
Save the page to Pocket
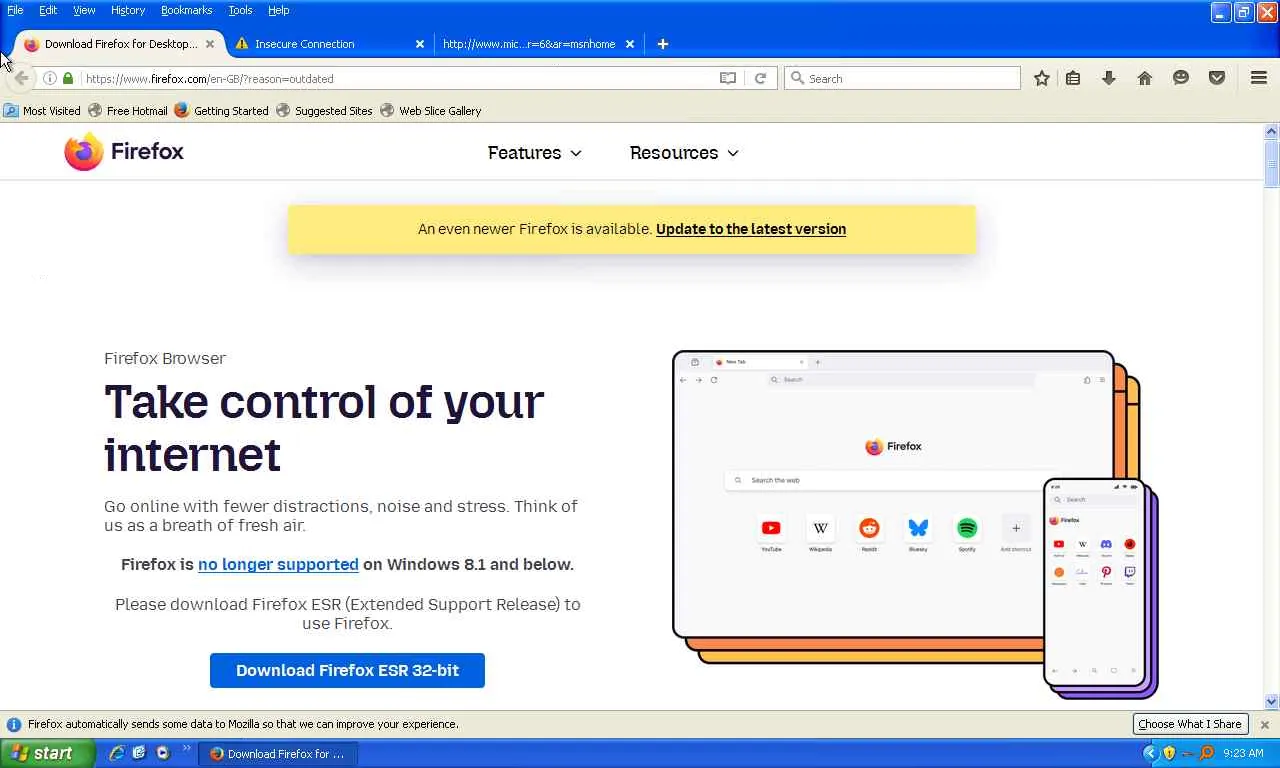pos(1217,78)
